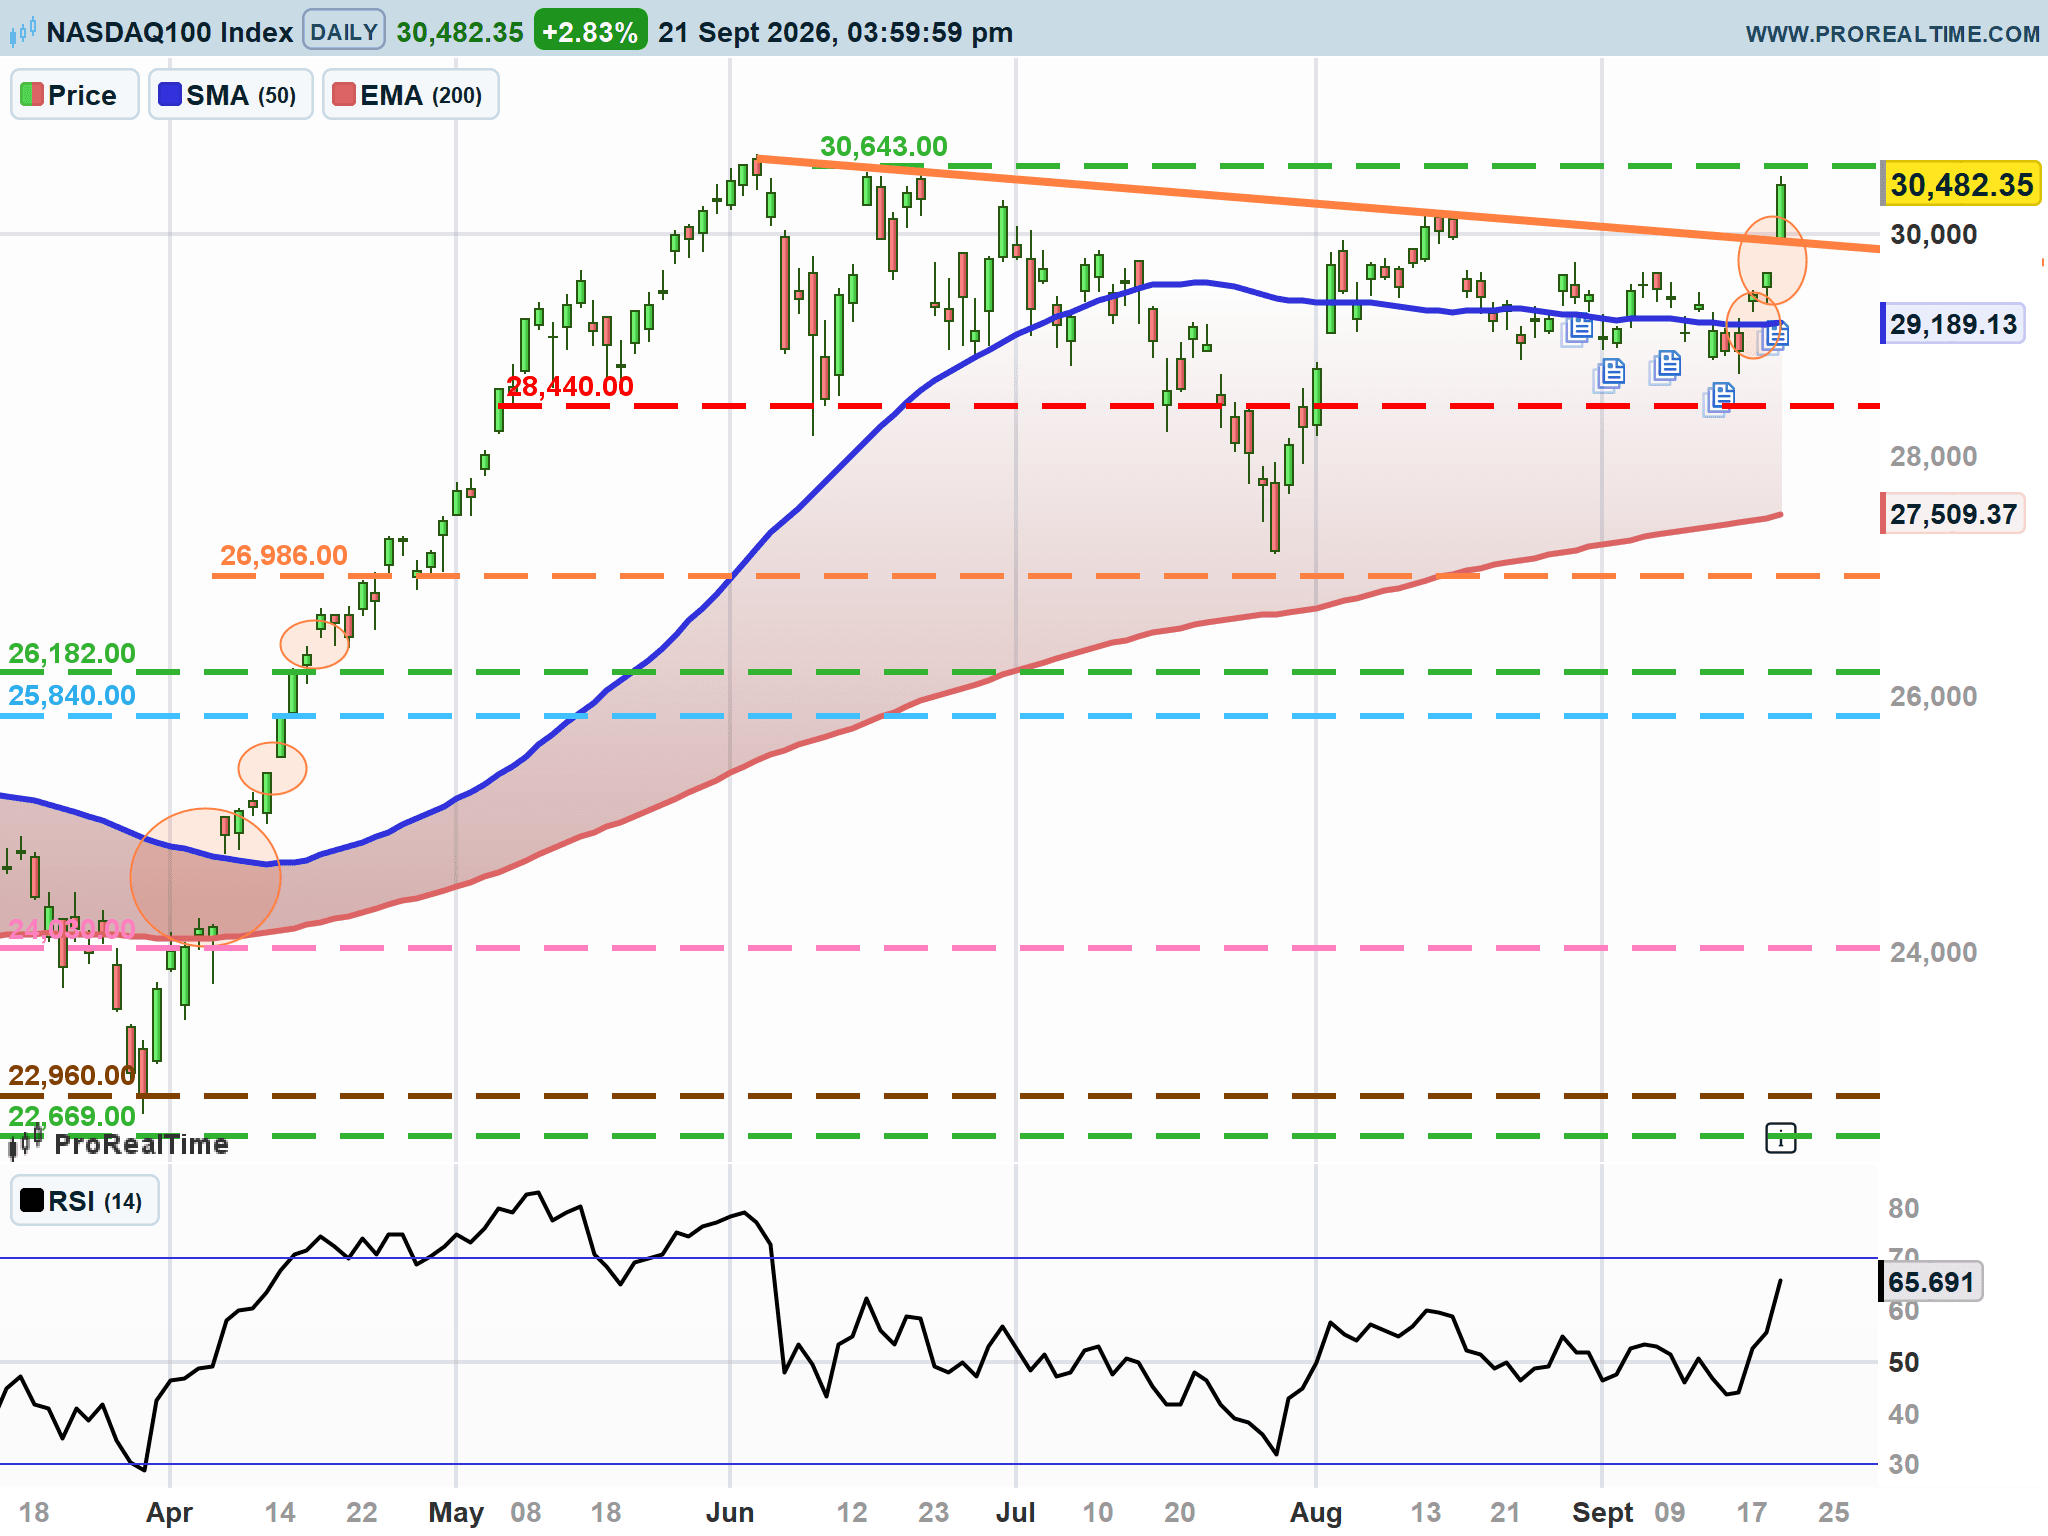Click the info icon at chart bottom right

[1781, 1138]
